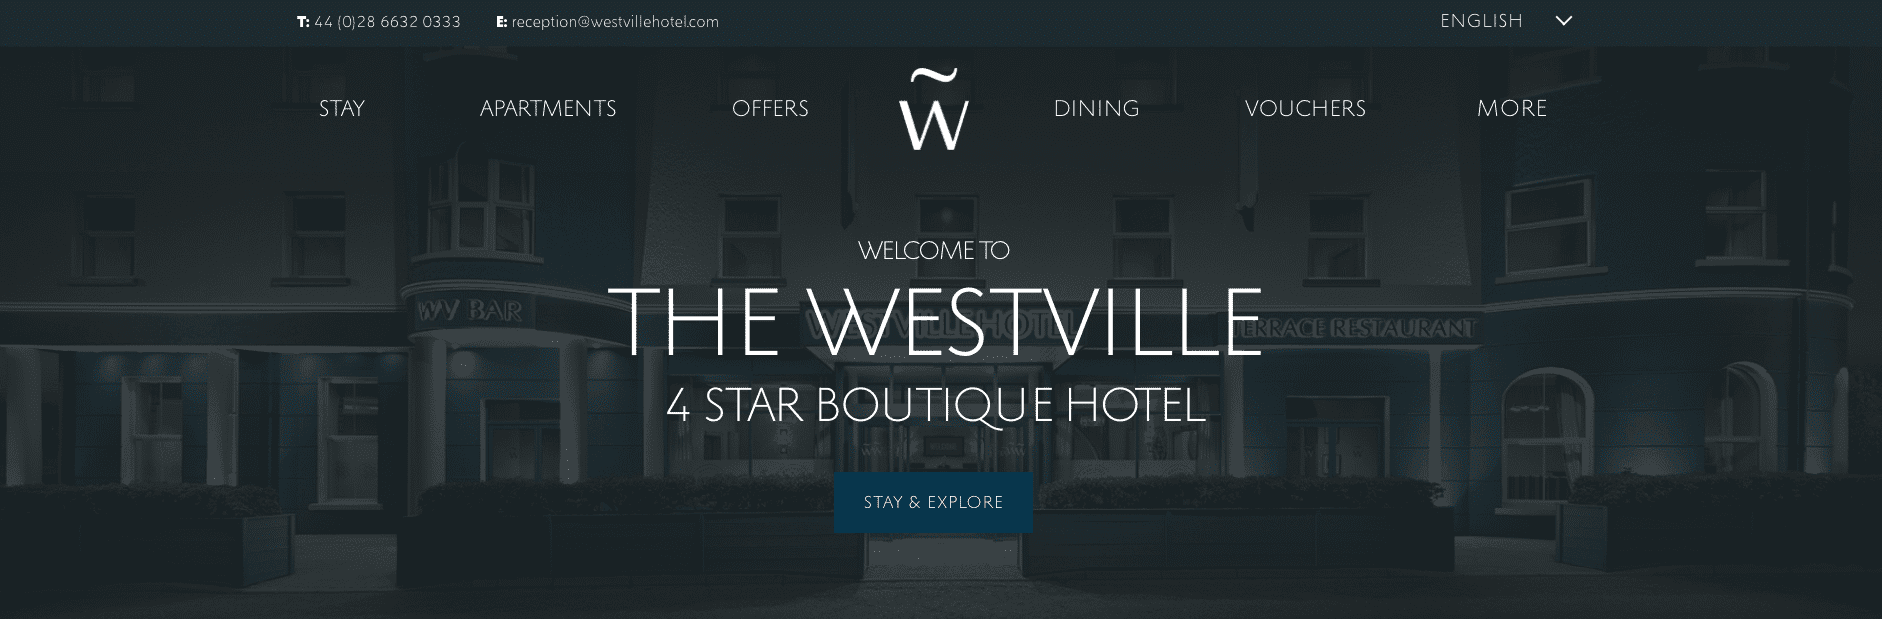Click the E: email label
Screen dimensions: 1882x619
tap(502, 22)
